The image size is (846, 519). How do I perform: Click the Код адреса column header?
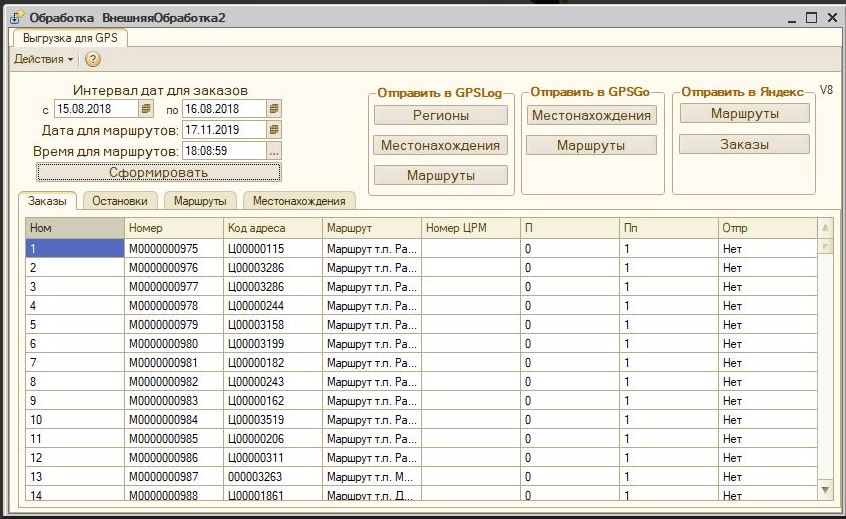[x=272, y=228]
